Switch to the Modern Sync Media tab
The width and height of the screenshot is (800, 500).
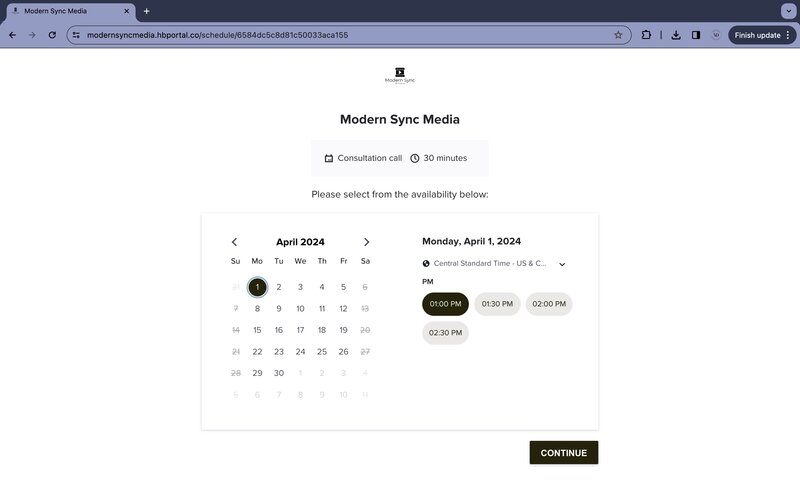click(x=70, y=11)
